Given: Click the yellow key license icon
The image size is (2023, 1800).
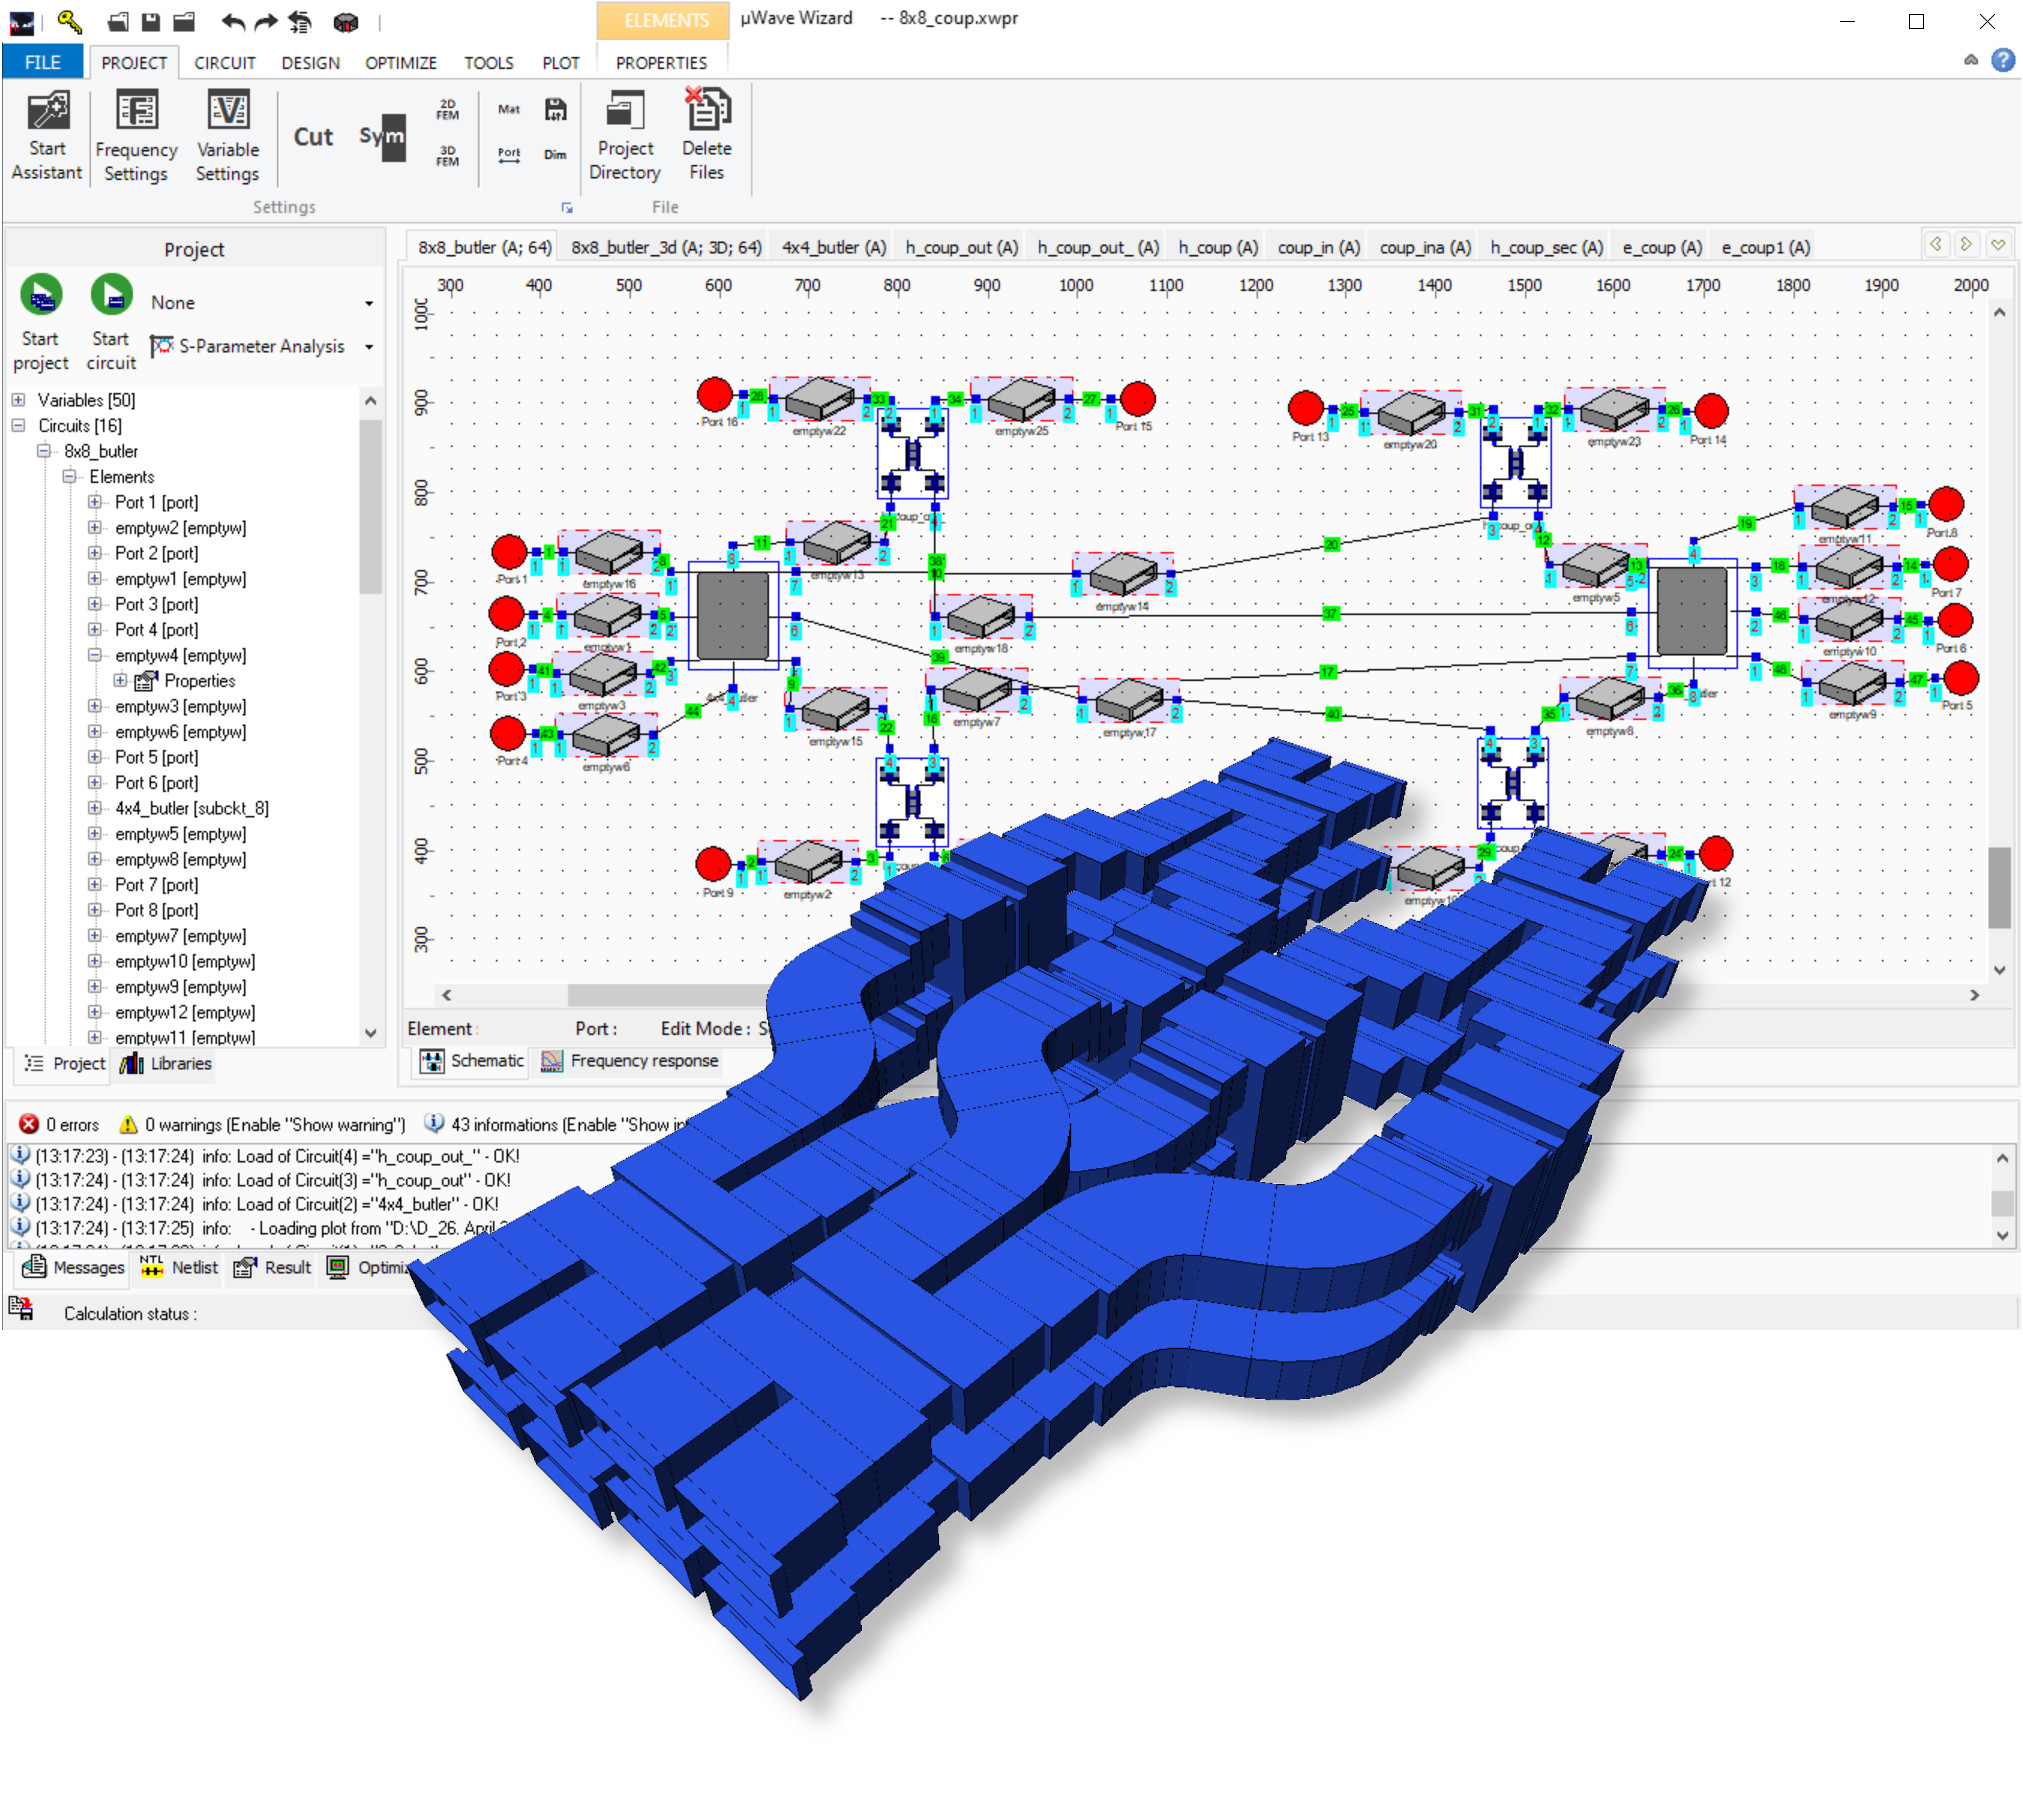Looking at the screenshot, I should coord(69,20).
